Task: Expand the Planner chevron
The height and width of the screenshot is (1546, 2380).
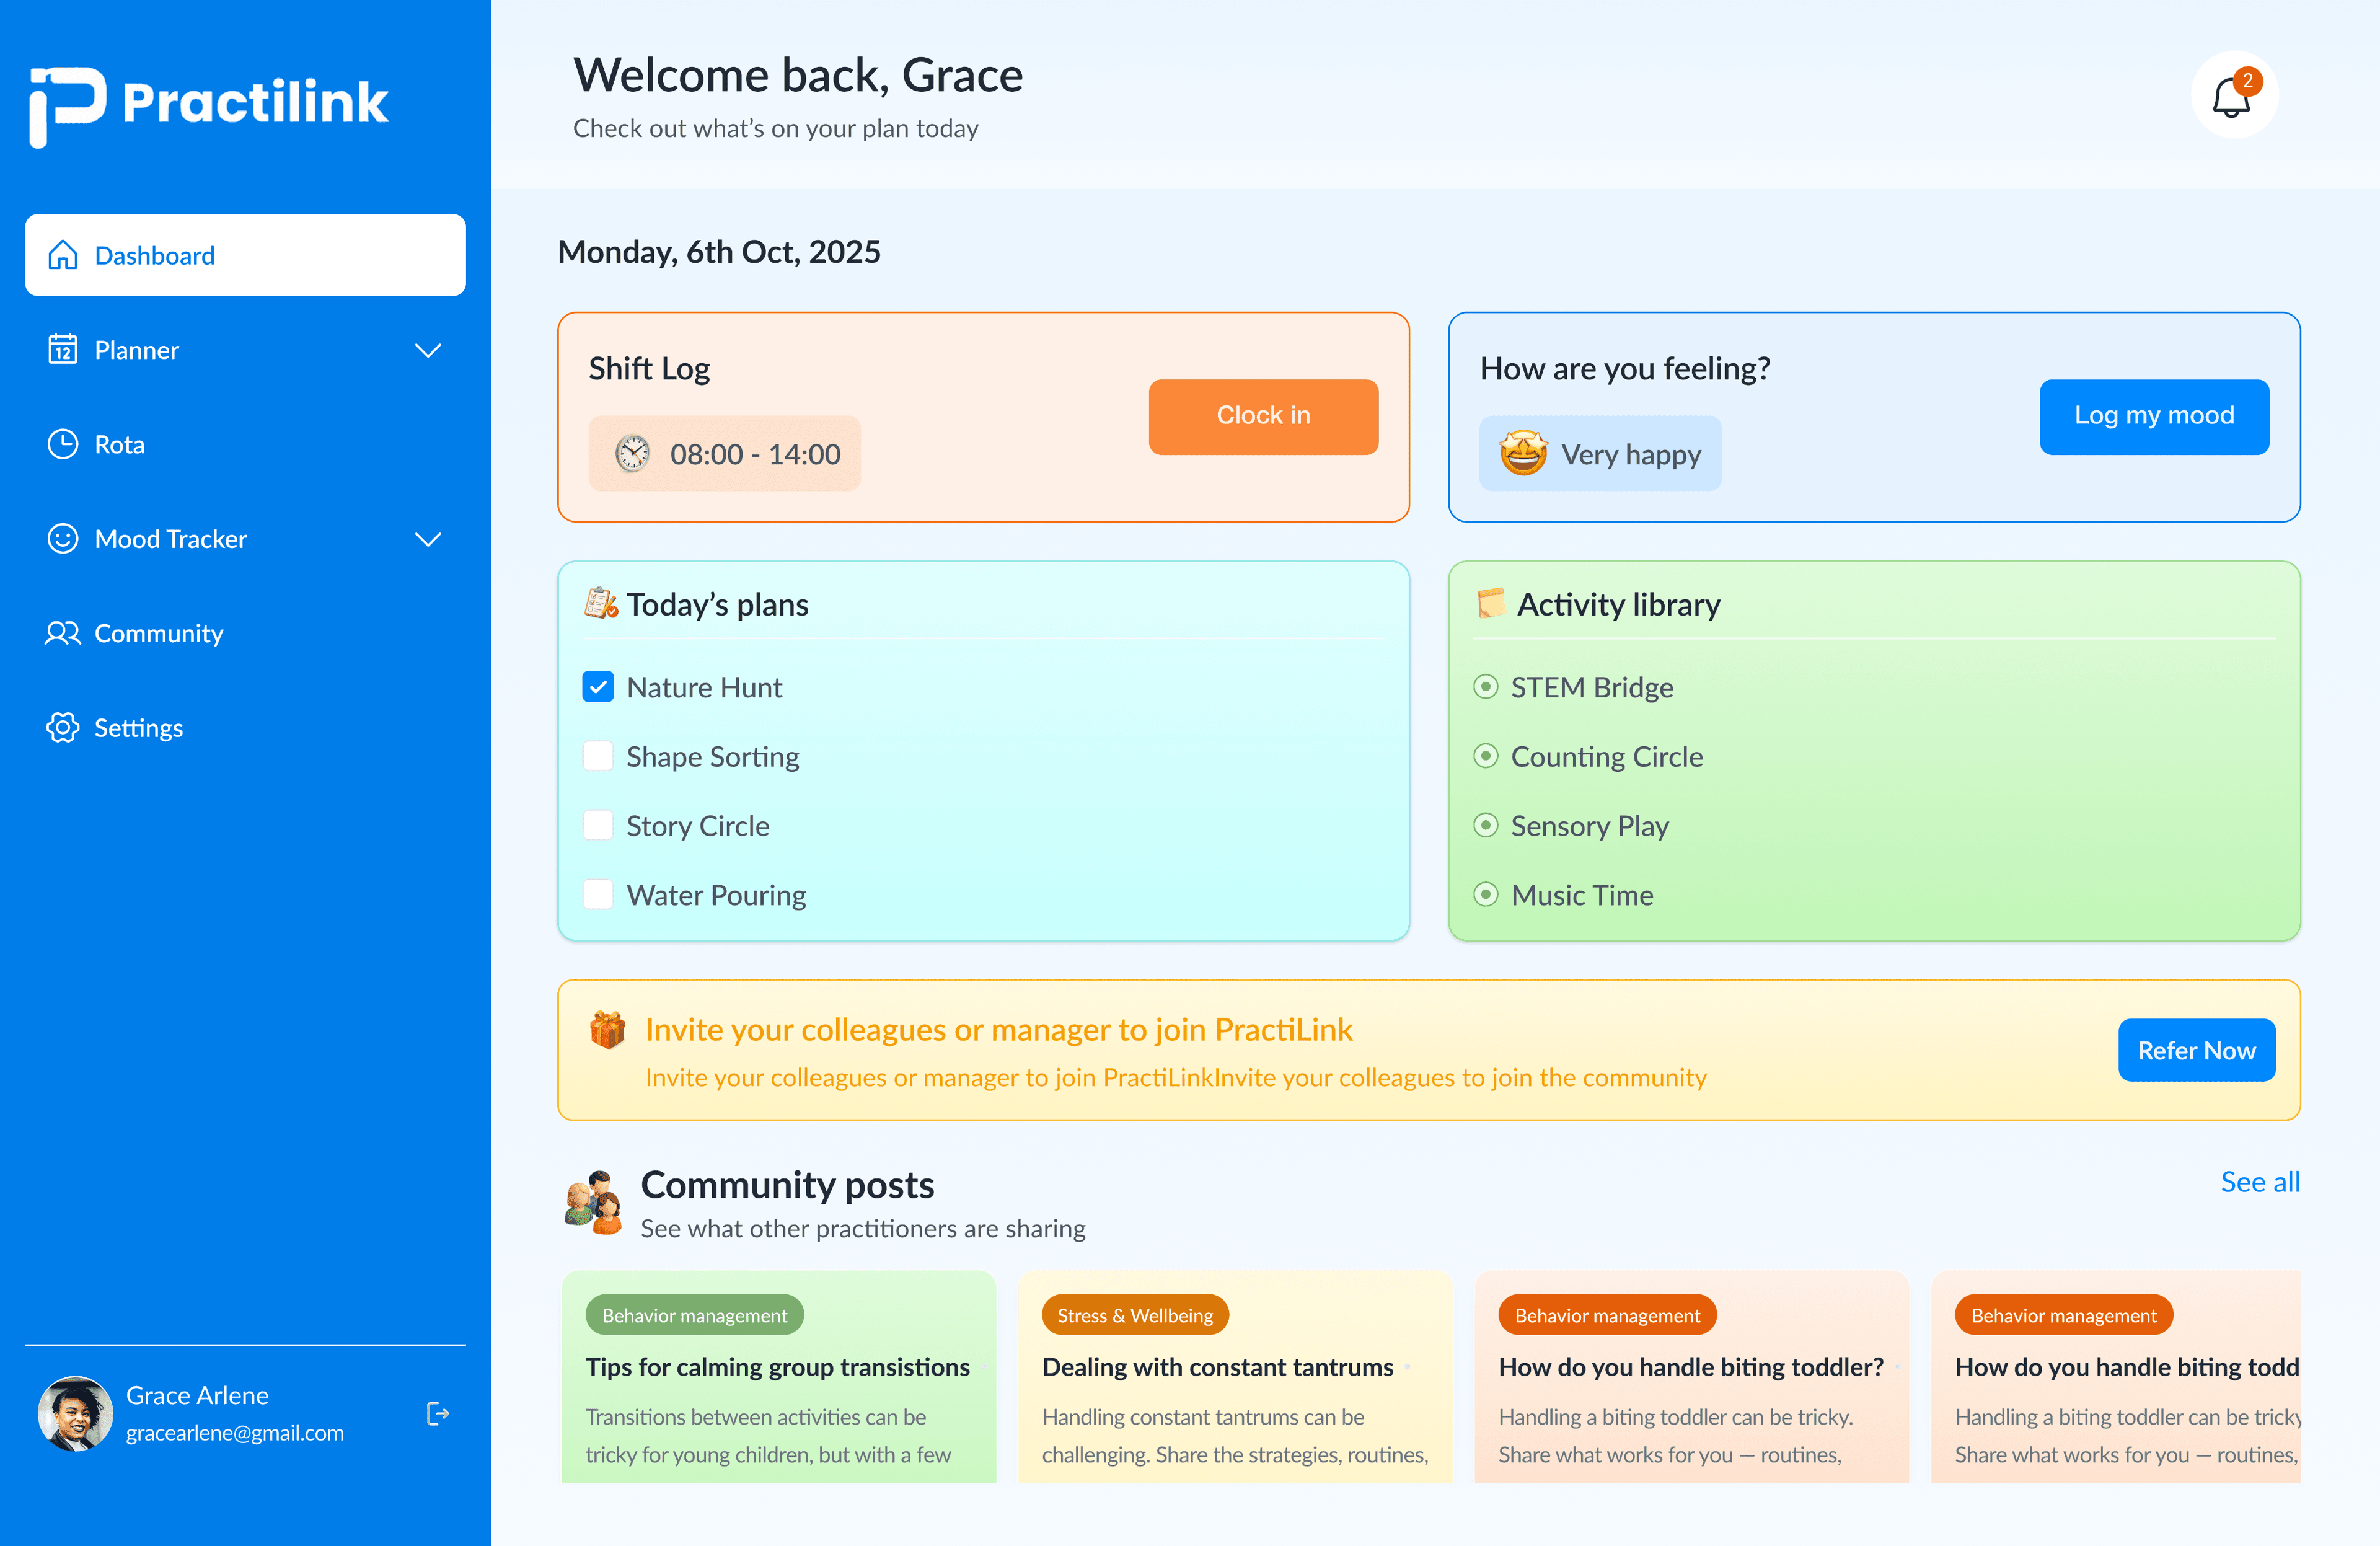Action: click(428, 350)
